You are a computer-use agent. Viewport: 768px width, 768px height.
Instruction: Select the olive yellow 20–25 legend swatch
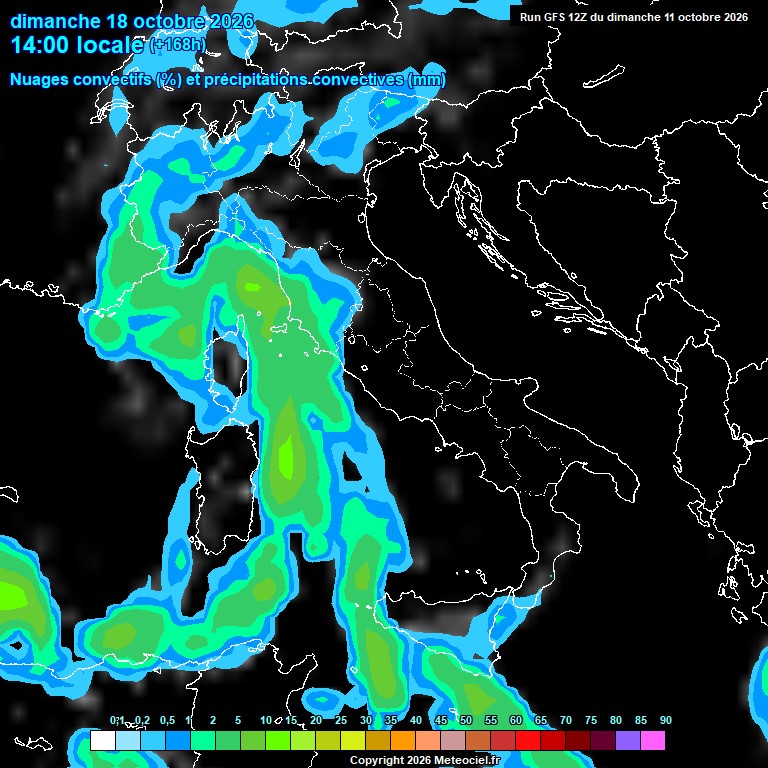pos(328,740)
